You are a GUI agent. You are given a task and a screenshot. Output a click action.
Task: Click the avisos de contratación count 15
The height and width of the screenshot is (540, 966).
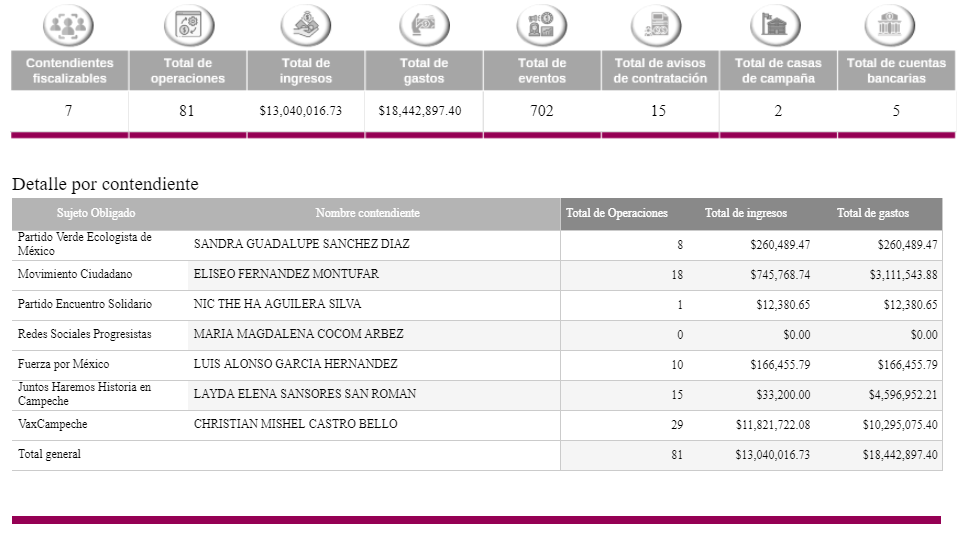[x=659, y=111]
